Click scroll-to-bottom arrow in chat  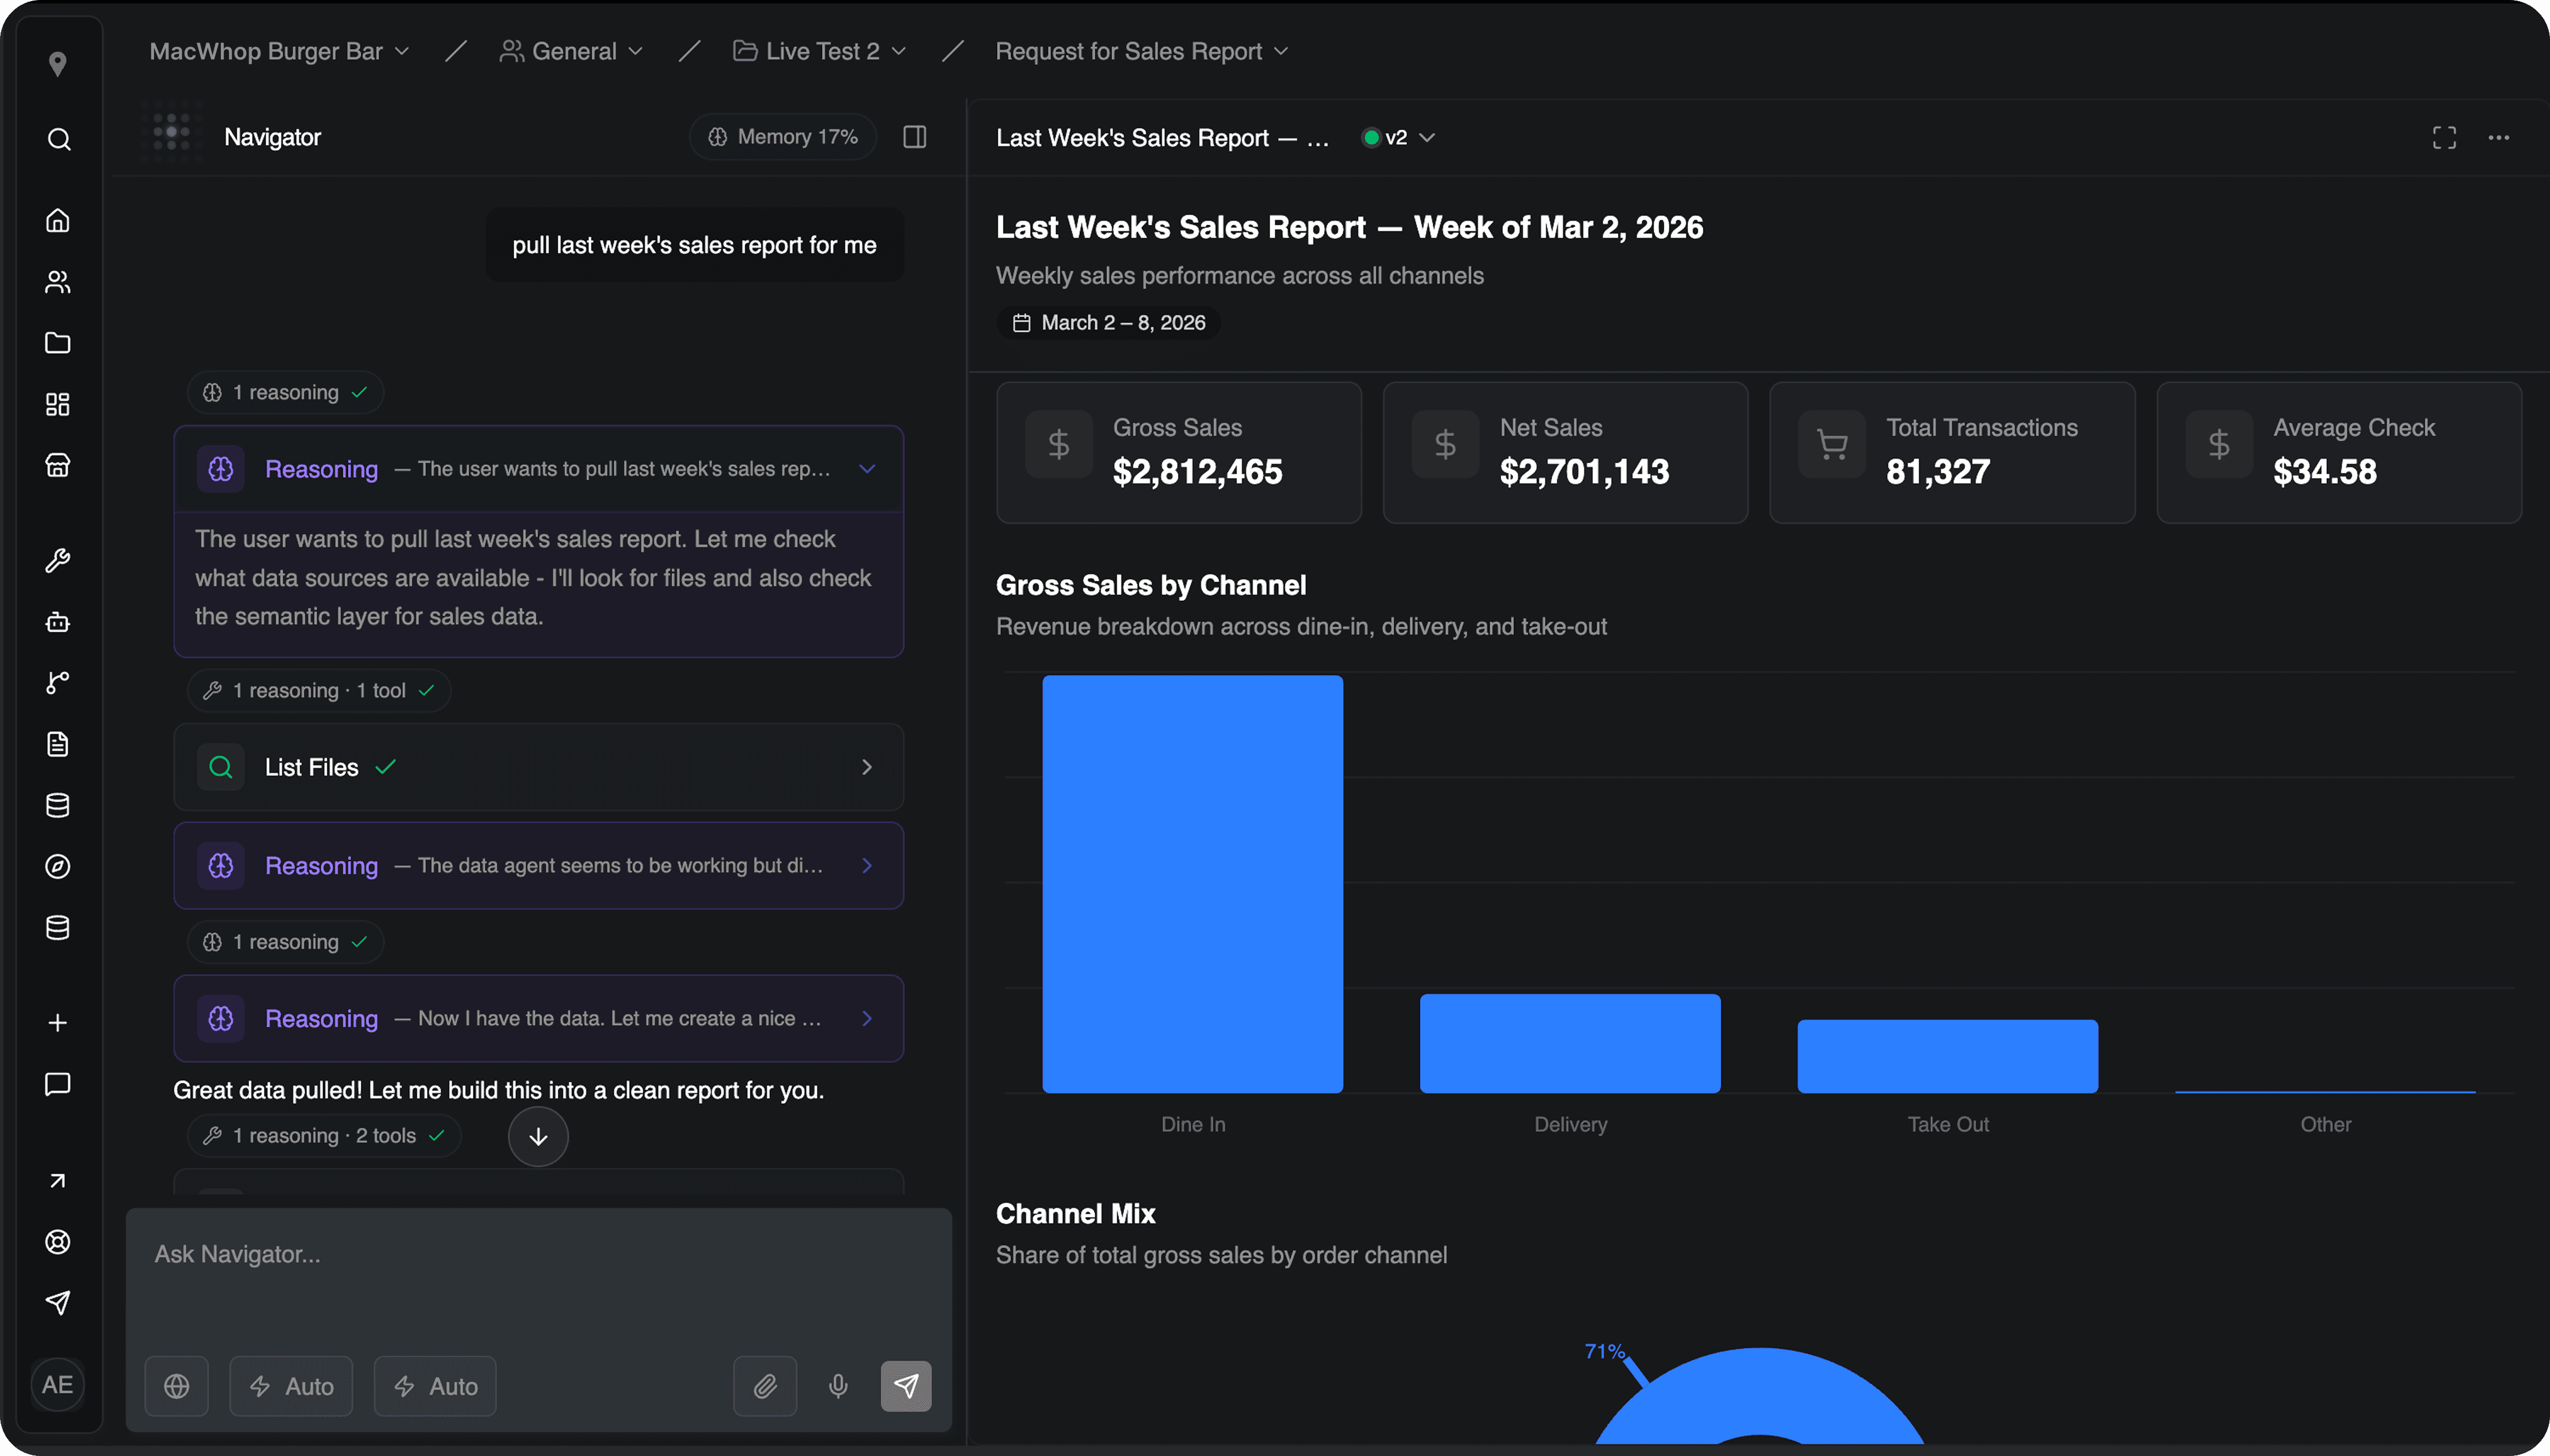(x=538, y=1136)
